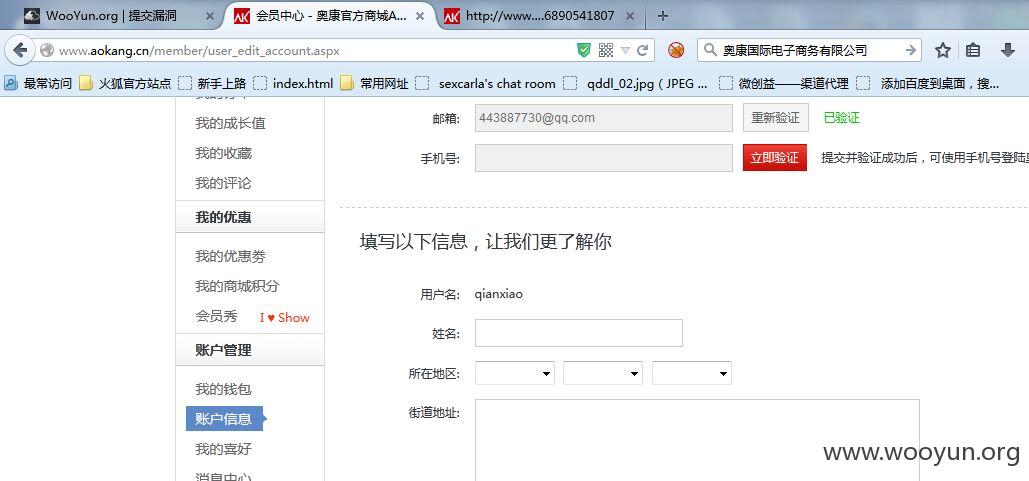
Task: Open 我的钱包 in sidebar
Action: [x=223, y=389]
